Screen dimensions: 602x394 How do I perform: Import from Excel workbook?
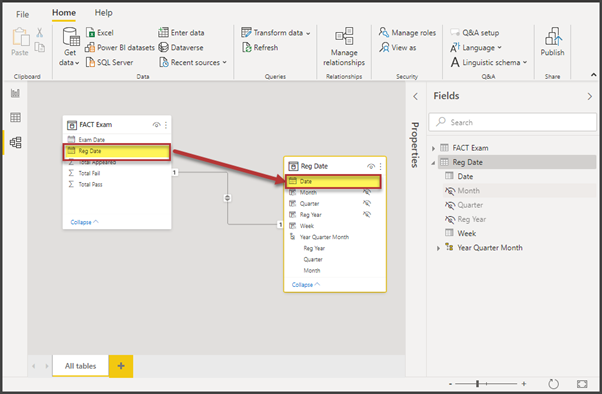click(100, 33)
